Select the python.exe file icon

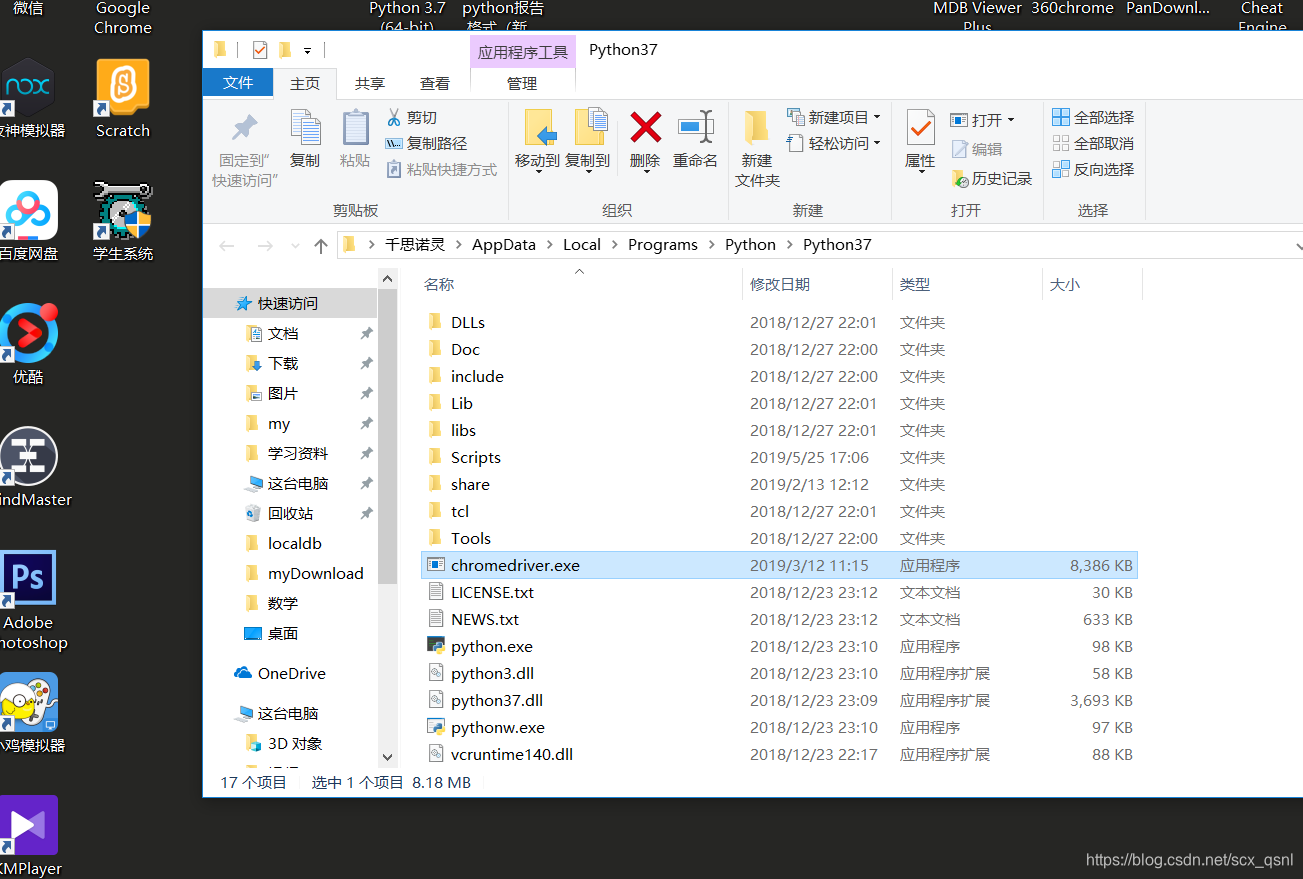[x=435, y=646]
